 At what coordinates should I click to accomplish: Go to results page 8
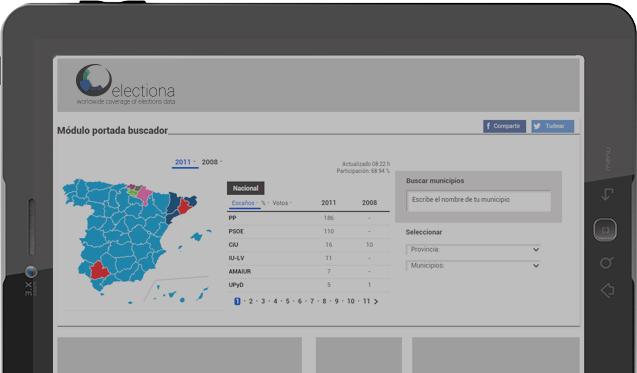tap(324, 301)
